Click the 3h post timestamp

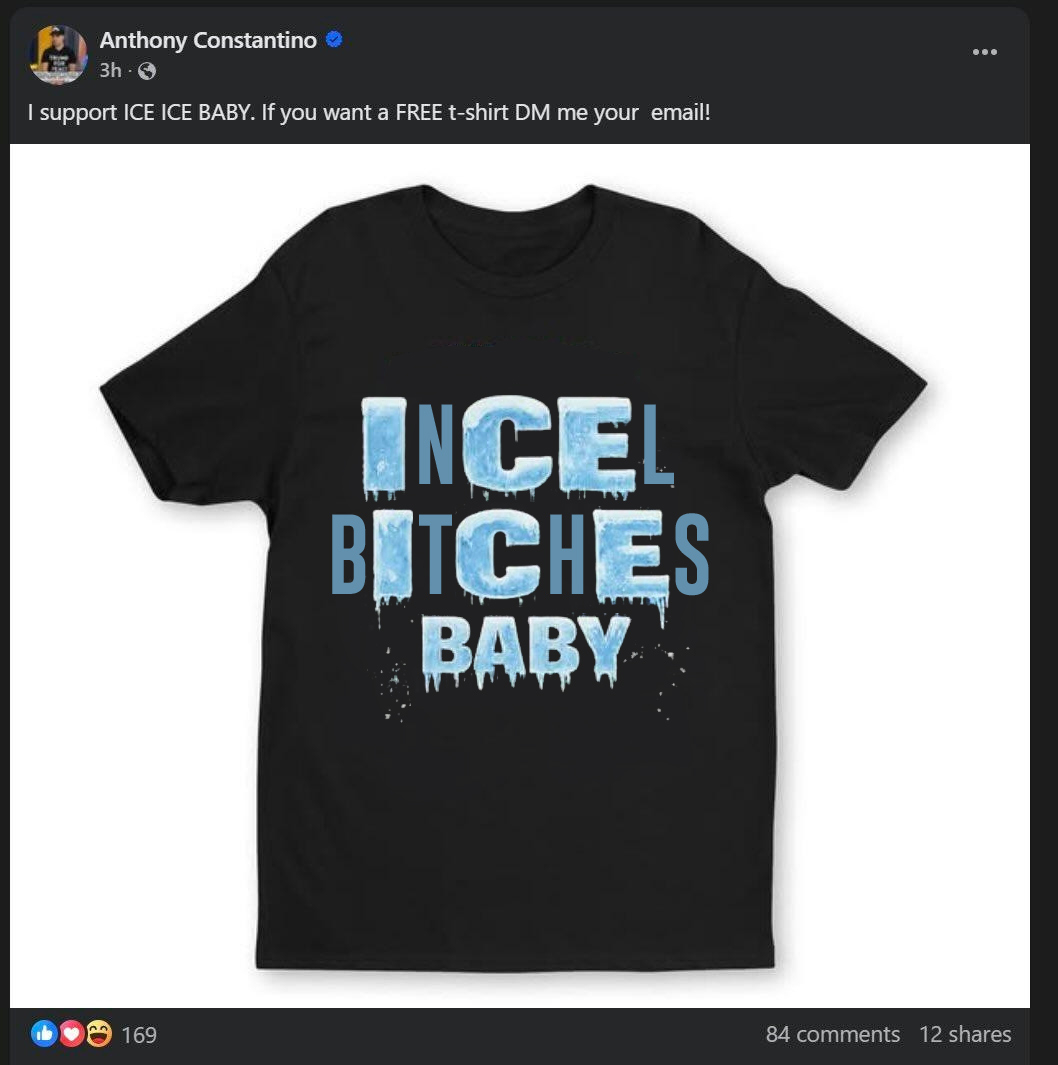click(x=110, y=71)
